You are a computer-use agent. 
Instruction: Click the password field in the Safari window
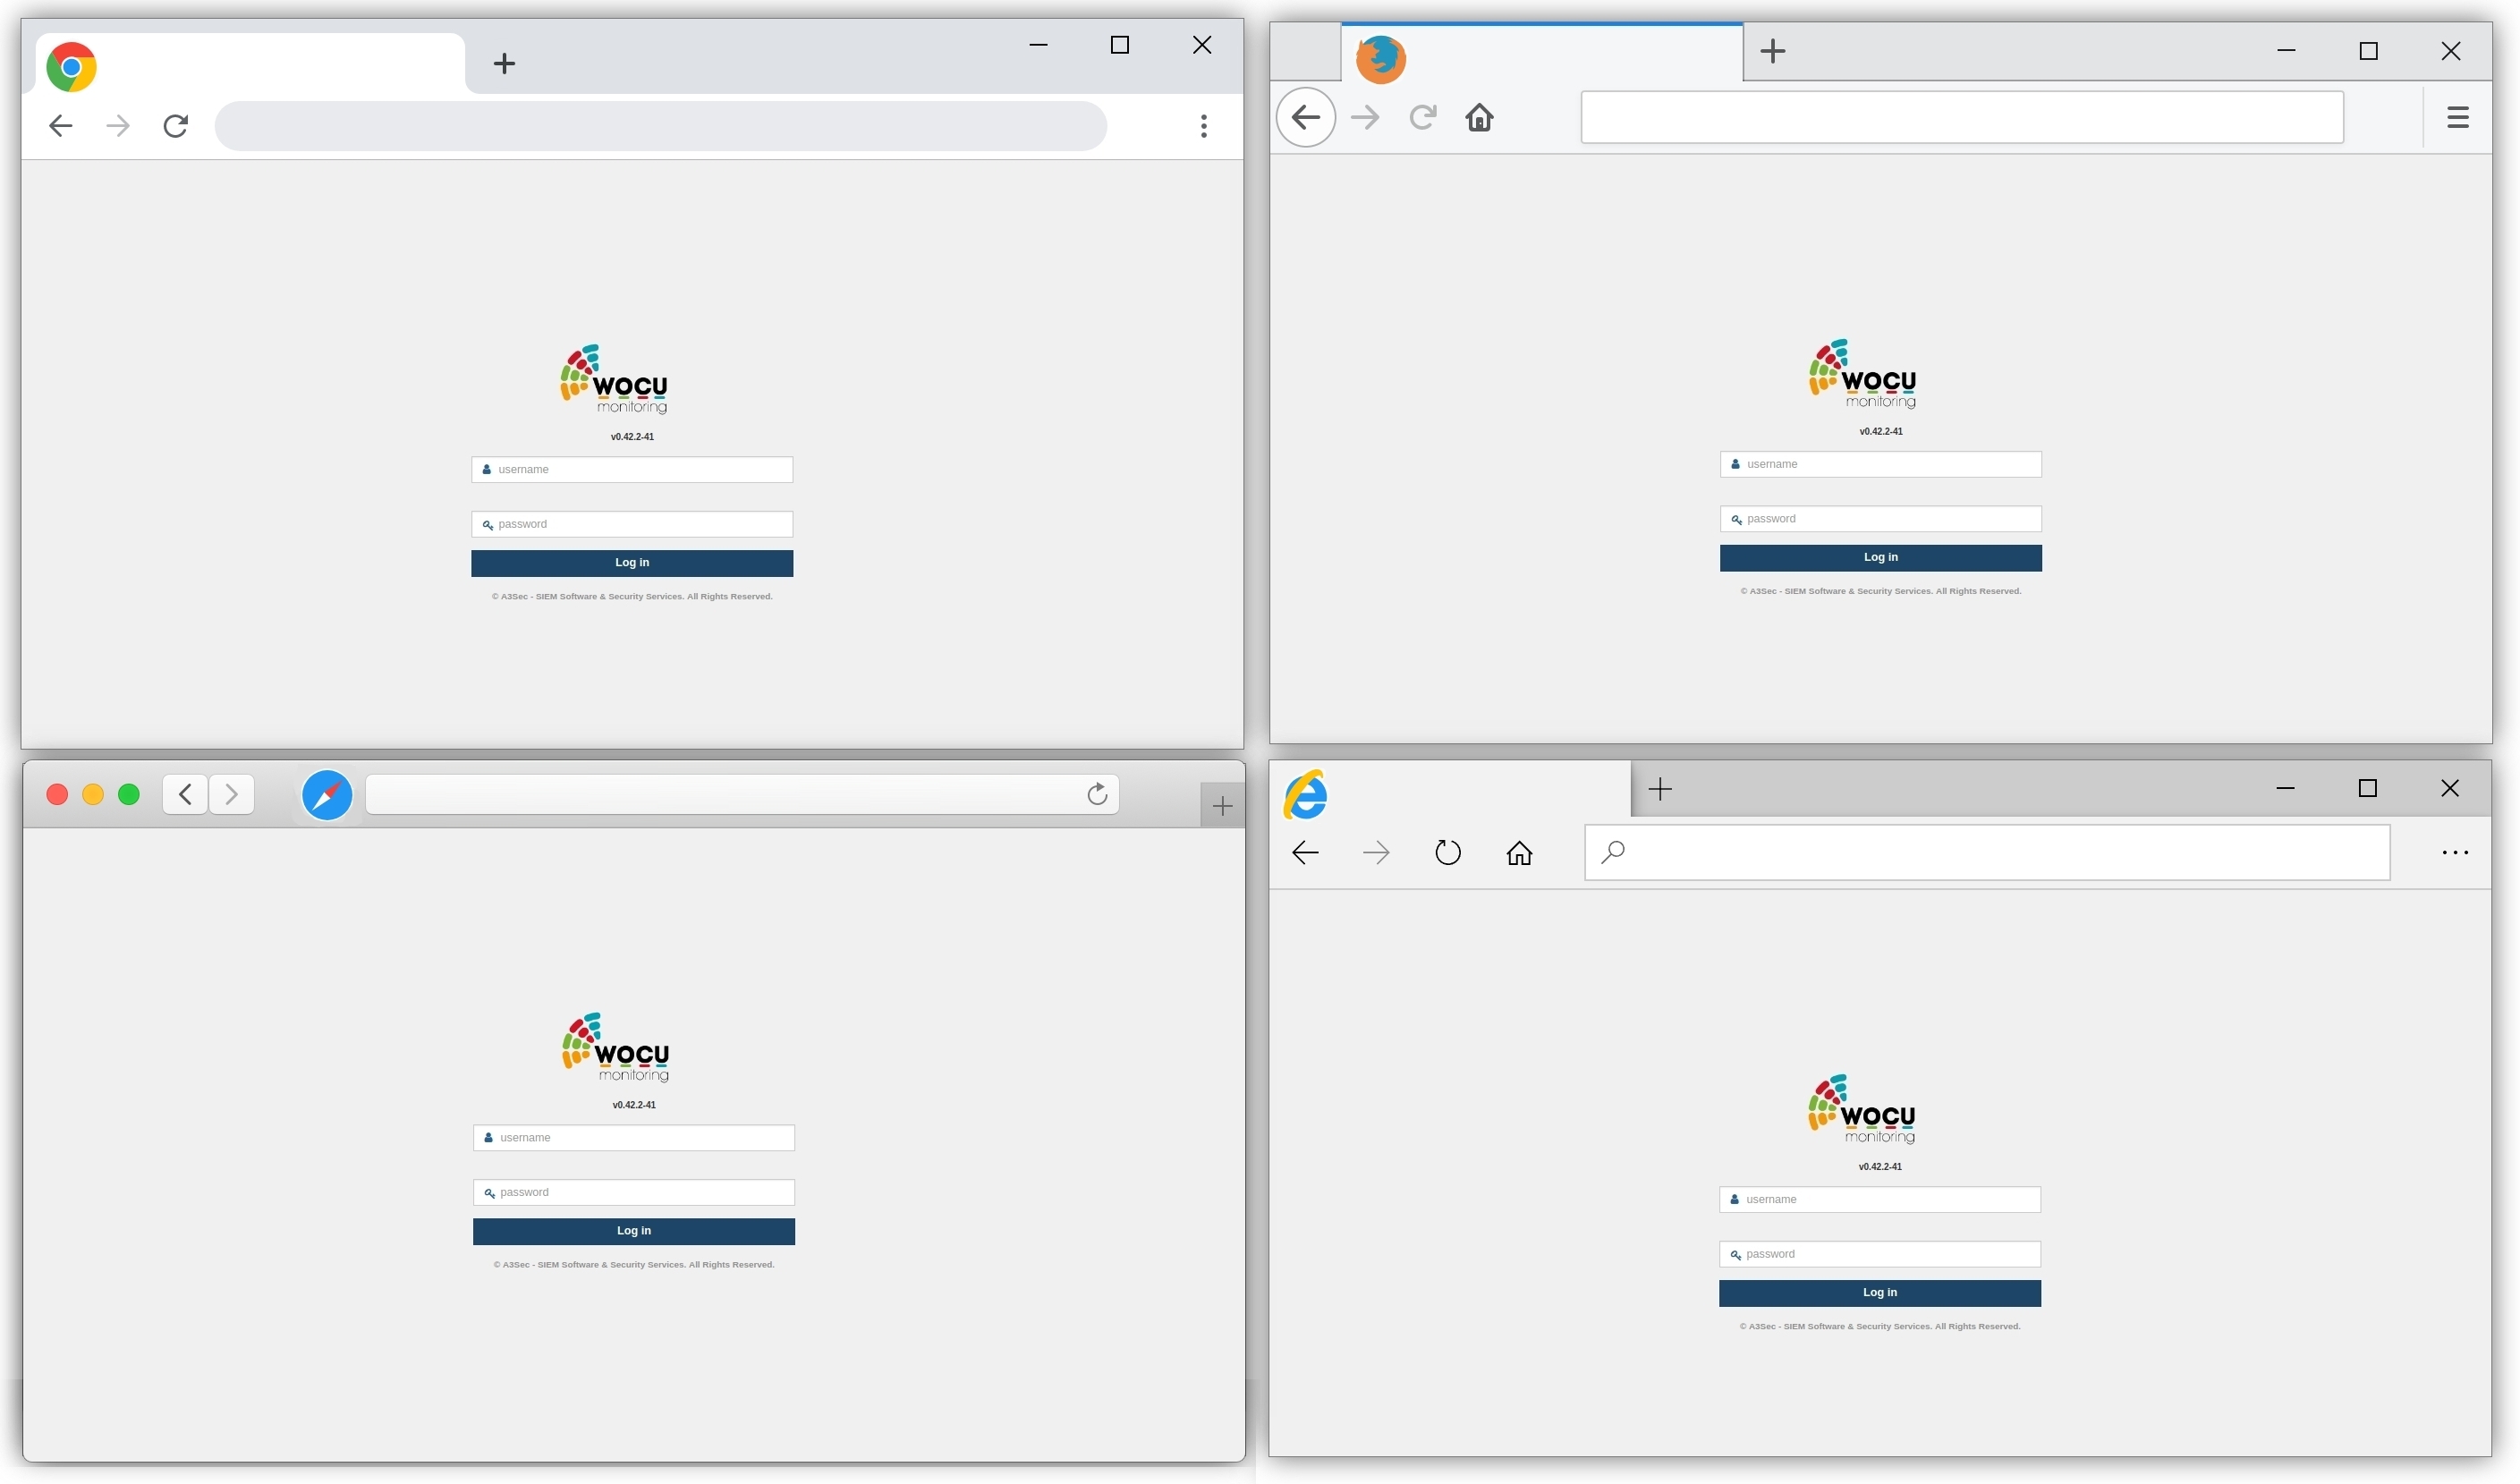634,1194
